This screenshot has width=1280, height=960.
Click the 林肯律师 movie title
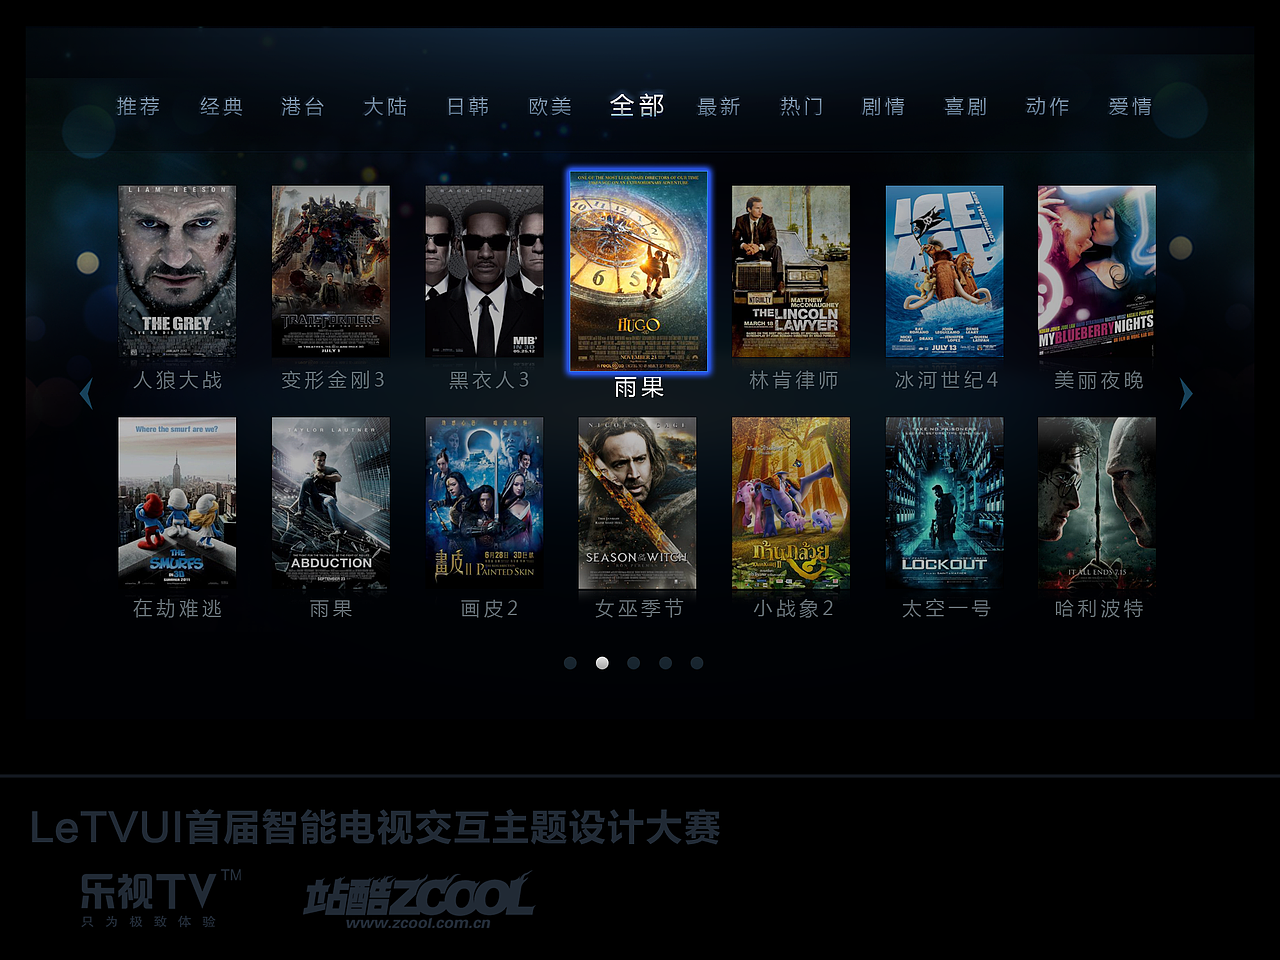(794, 380)
